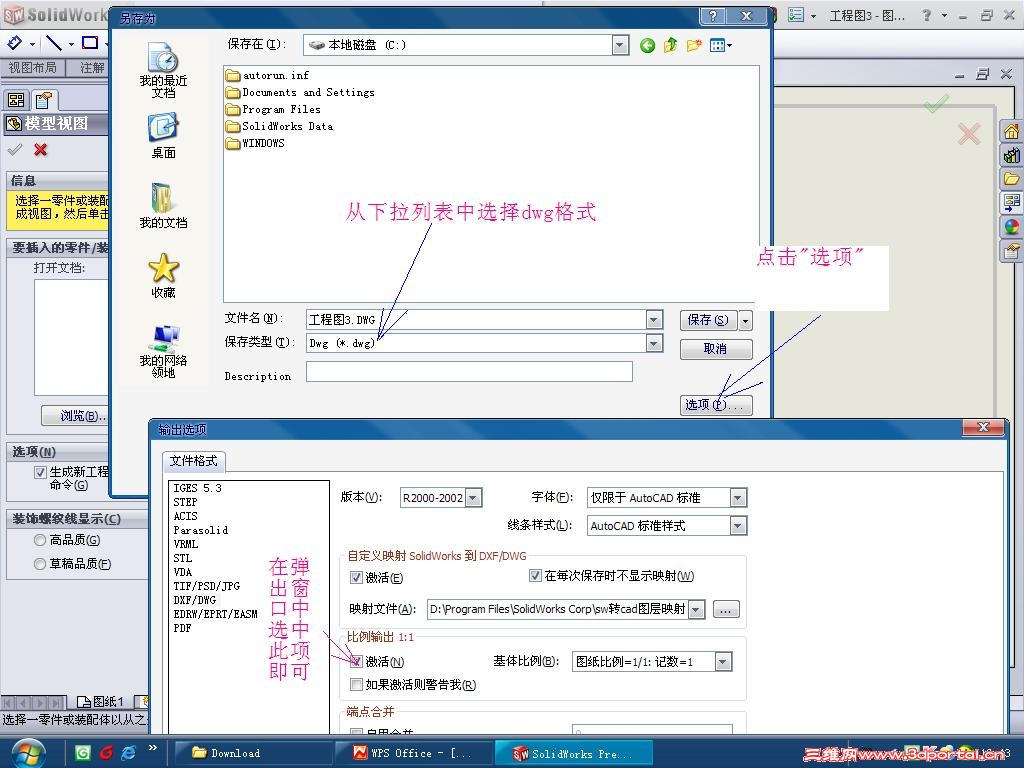Launch Internet Explorer from quick launch
Image resolution: width=1024 pixels, height=768 pixels.
tap(129, 753)
